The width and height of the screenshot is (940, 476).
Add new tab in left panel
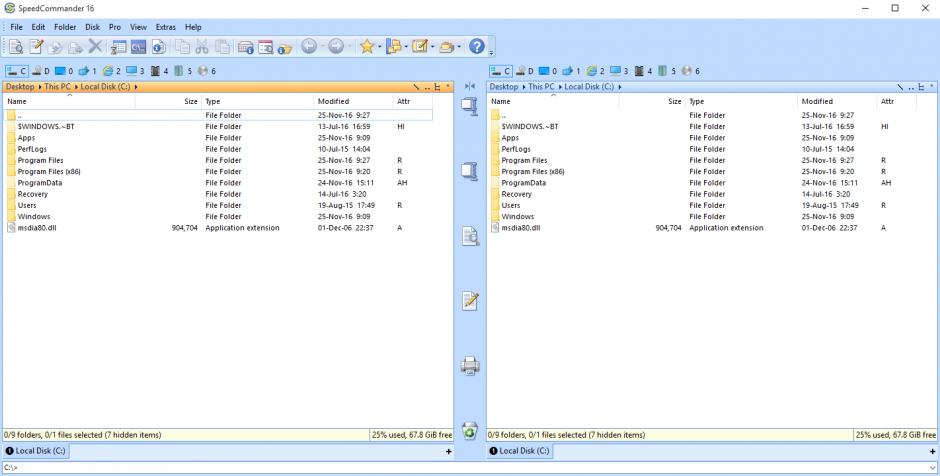[449, 451]
